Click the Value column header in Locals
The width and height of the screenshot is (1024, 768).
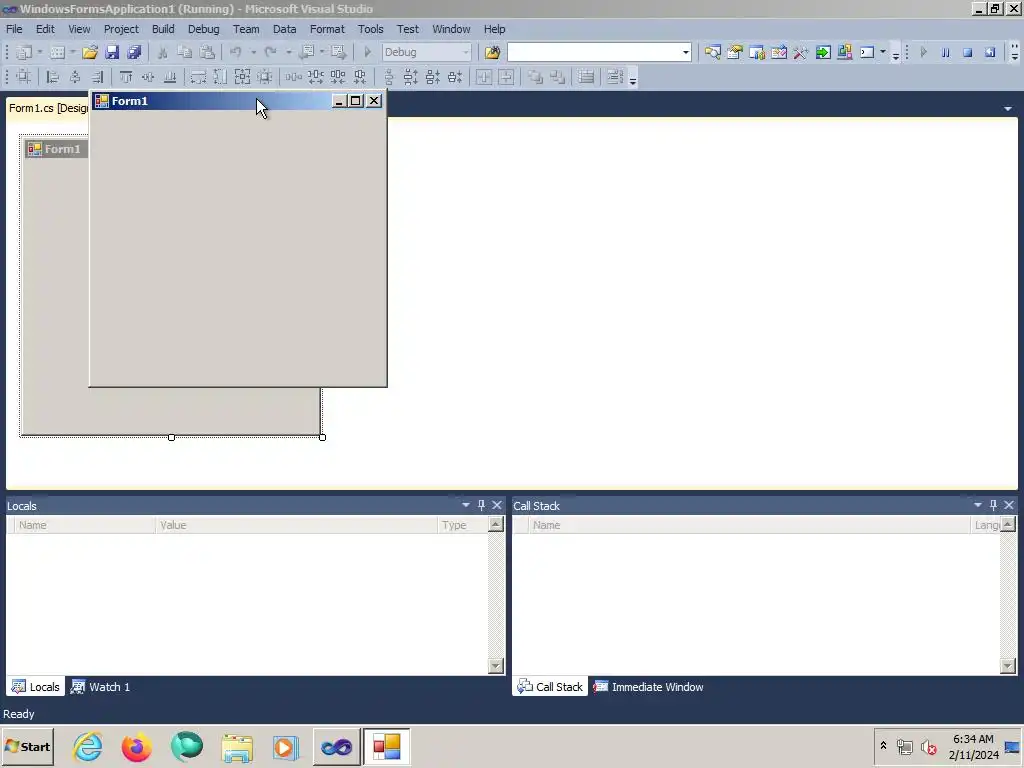click(296, 525)
